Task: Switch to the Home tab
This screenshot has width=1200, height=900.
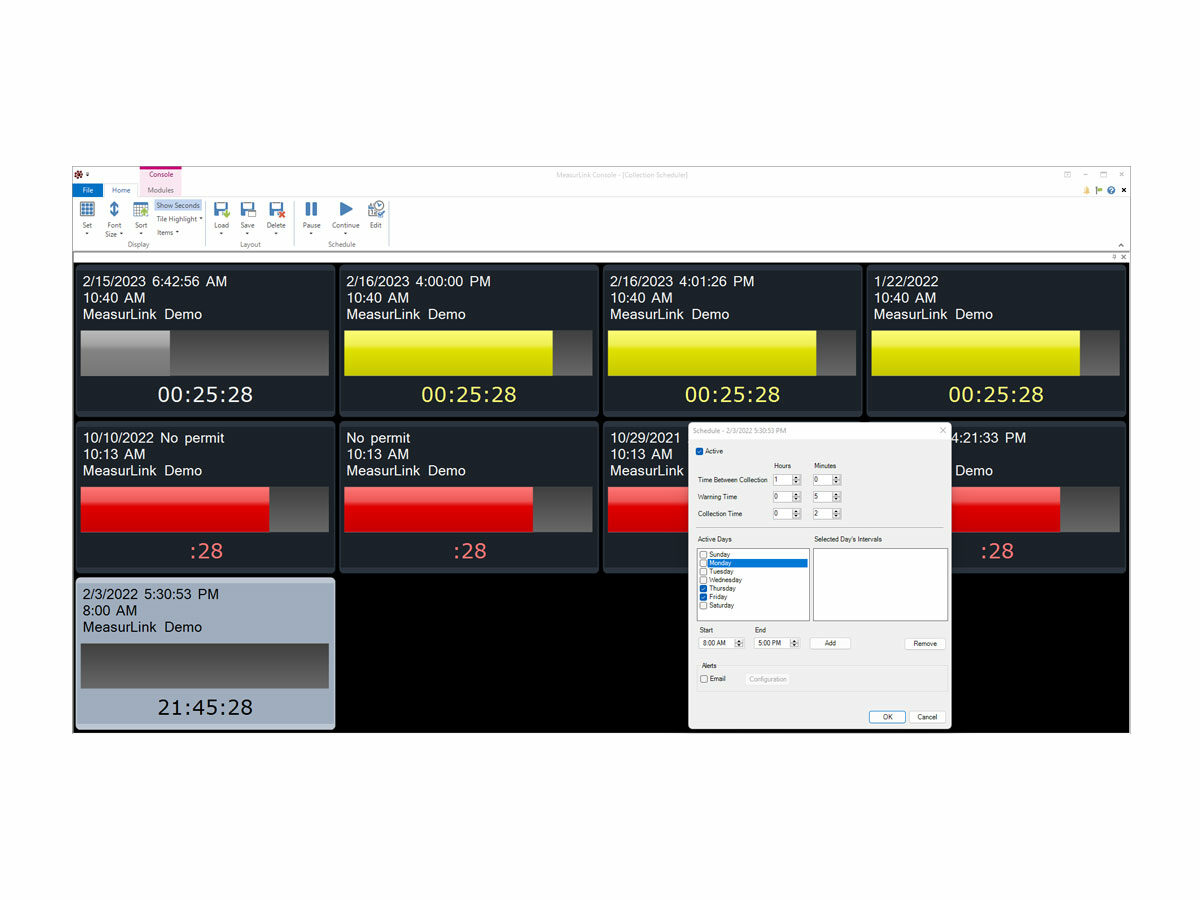Action: [x=121, y=190]
